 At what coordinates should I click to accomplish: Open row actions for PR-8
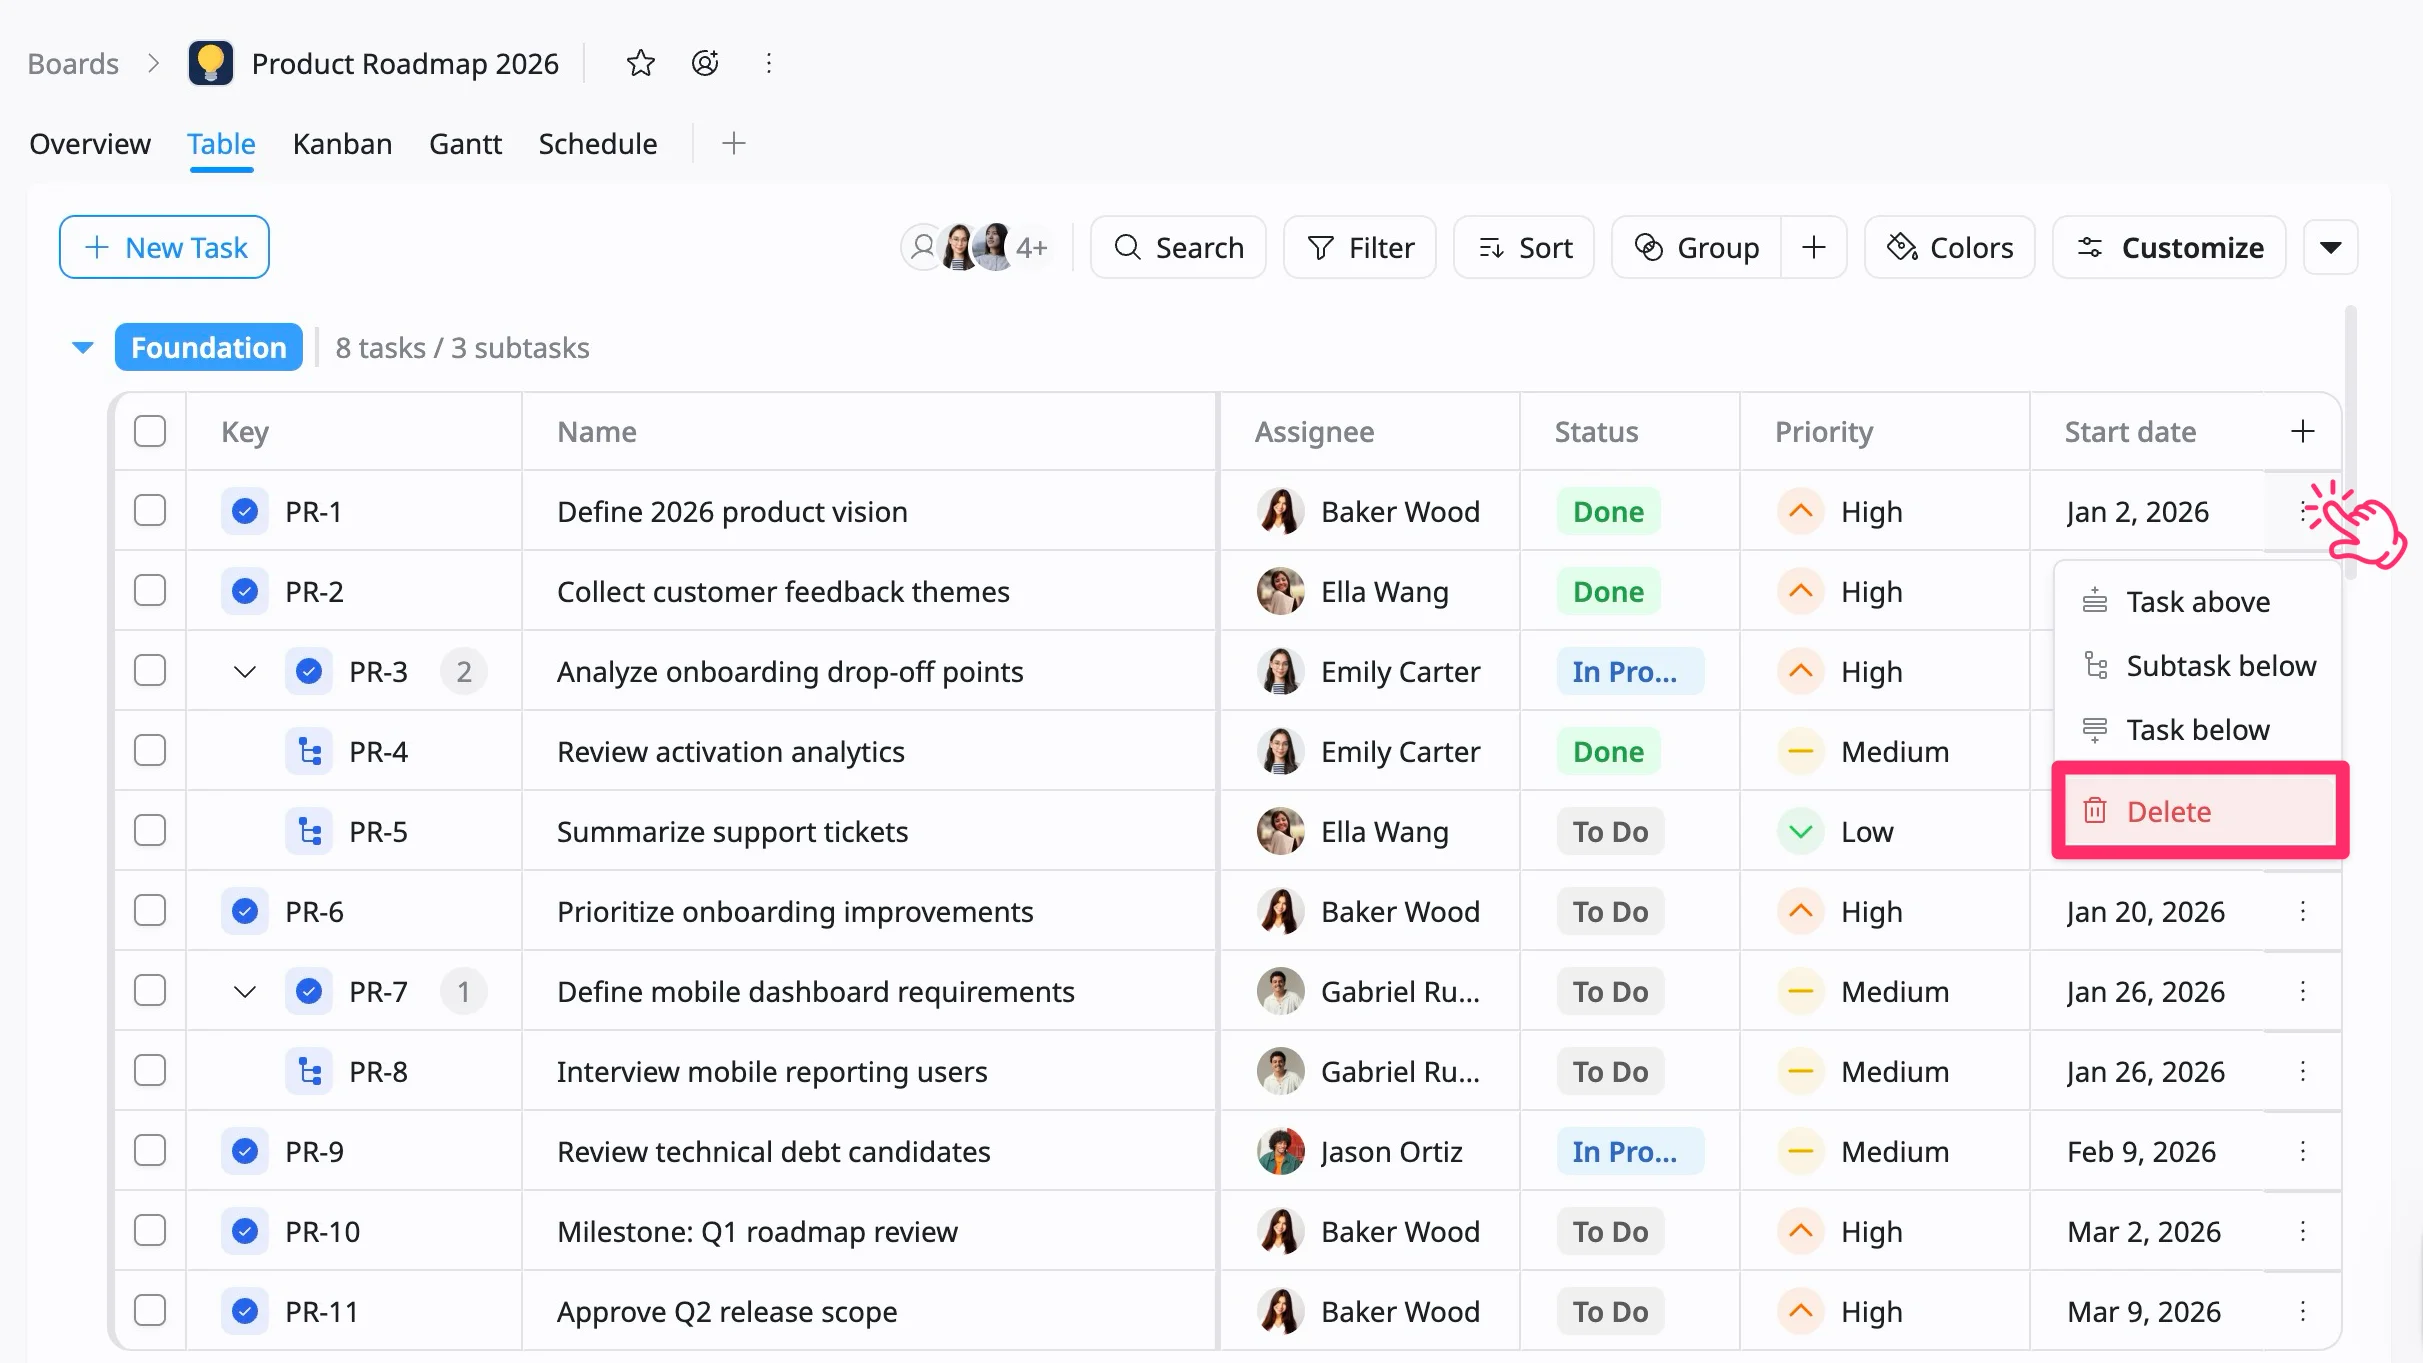[x=2302, y=1071]
